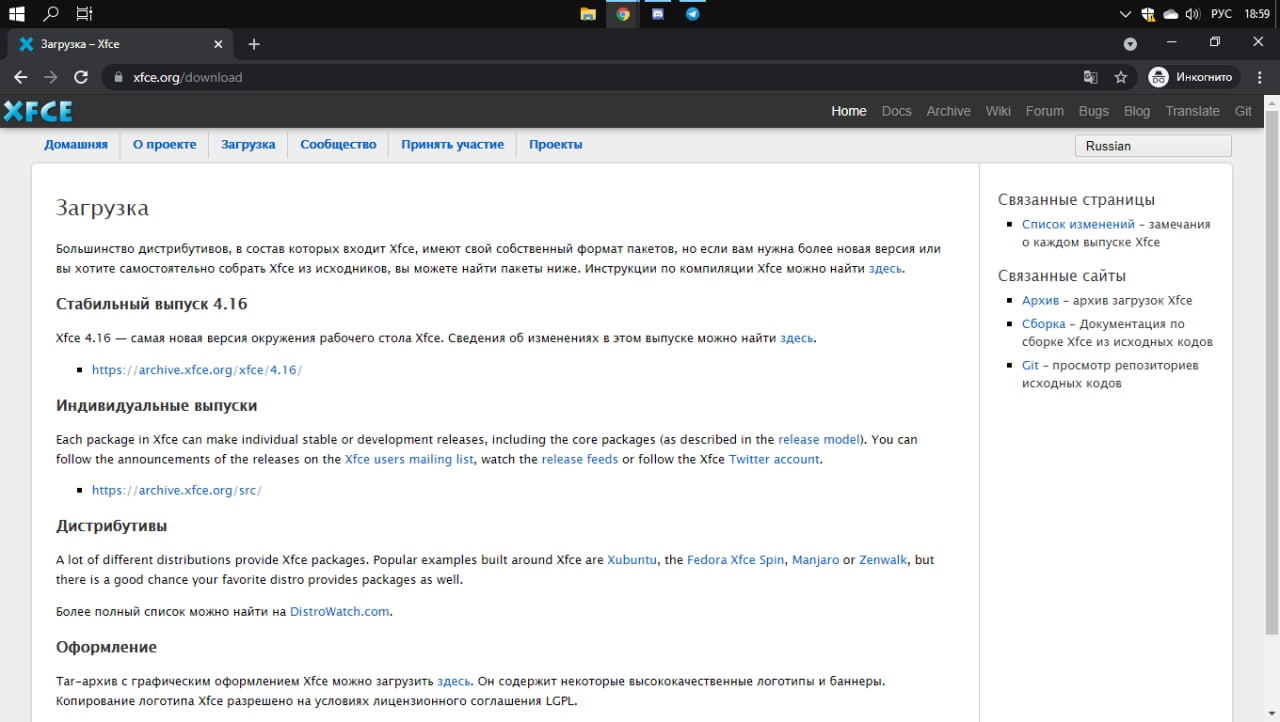This screenshot has width=1280, height=722.
Task: Open the Xfce users mailing list link
Action: [409, 460]
